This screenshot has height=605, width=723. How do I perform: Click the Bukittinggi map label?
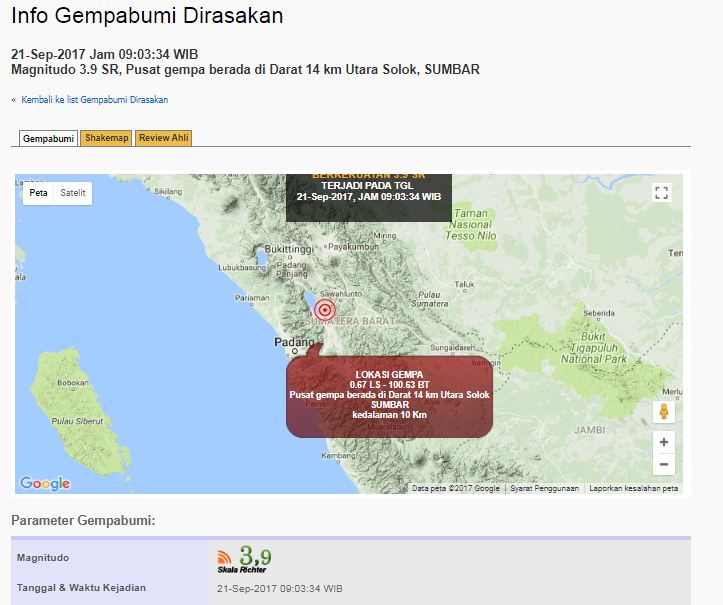coord(289,249)
